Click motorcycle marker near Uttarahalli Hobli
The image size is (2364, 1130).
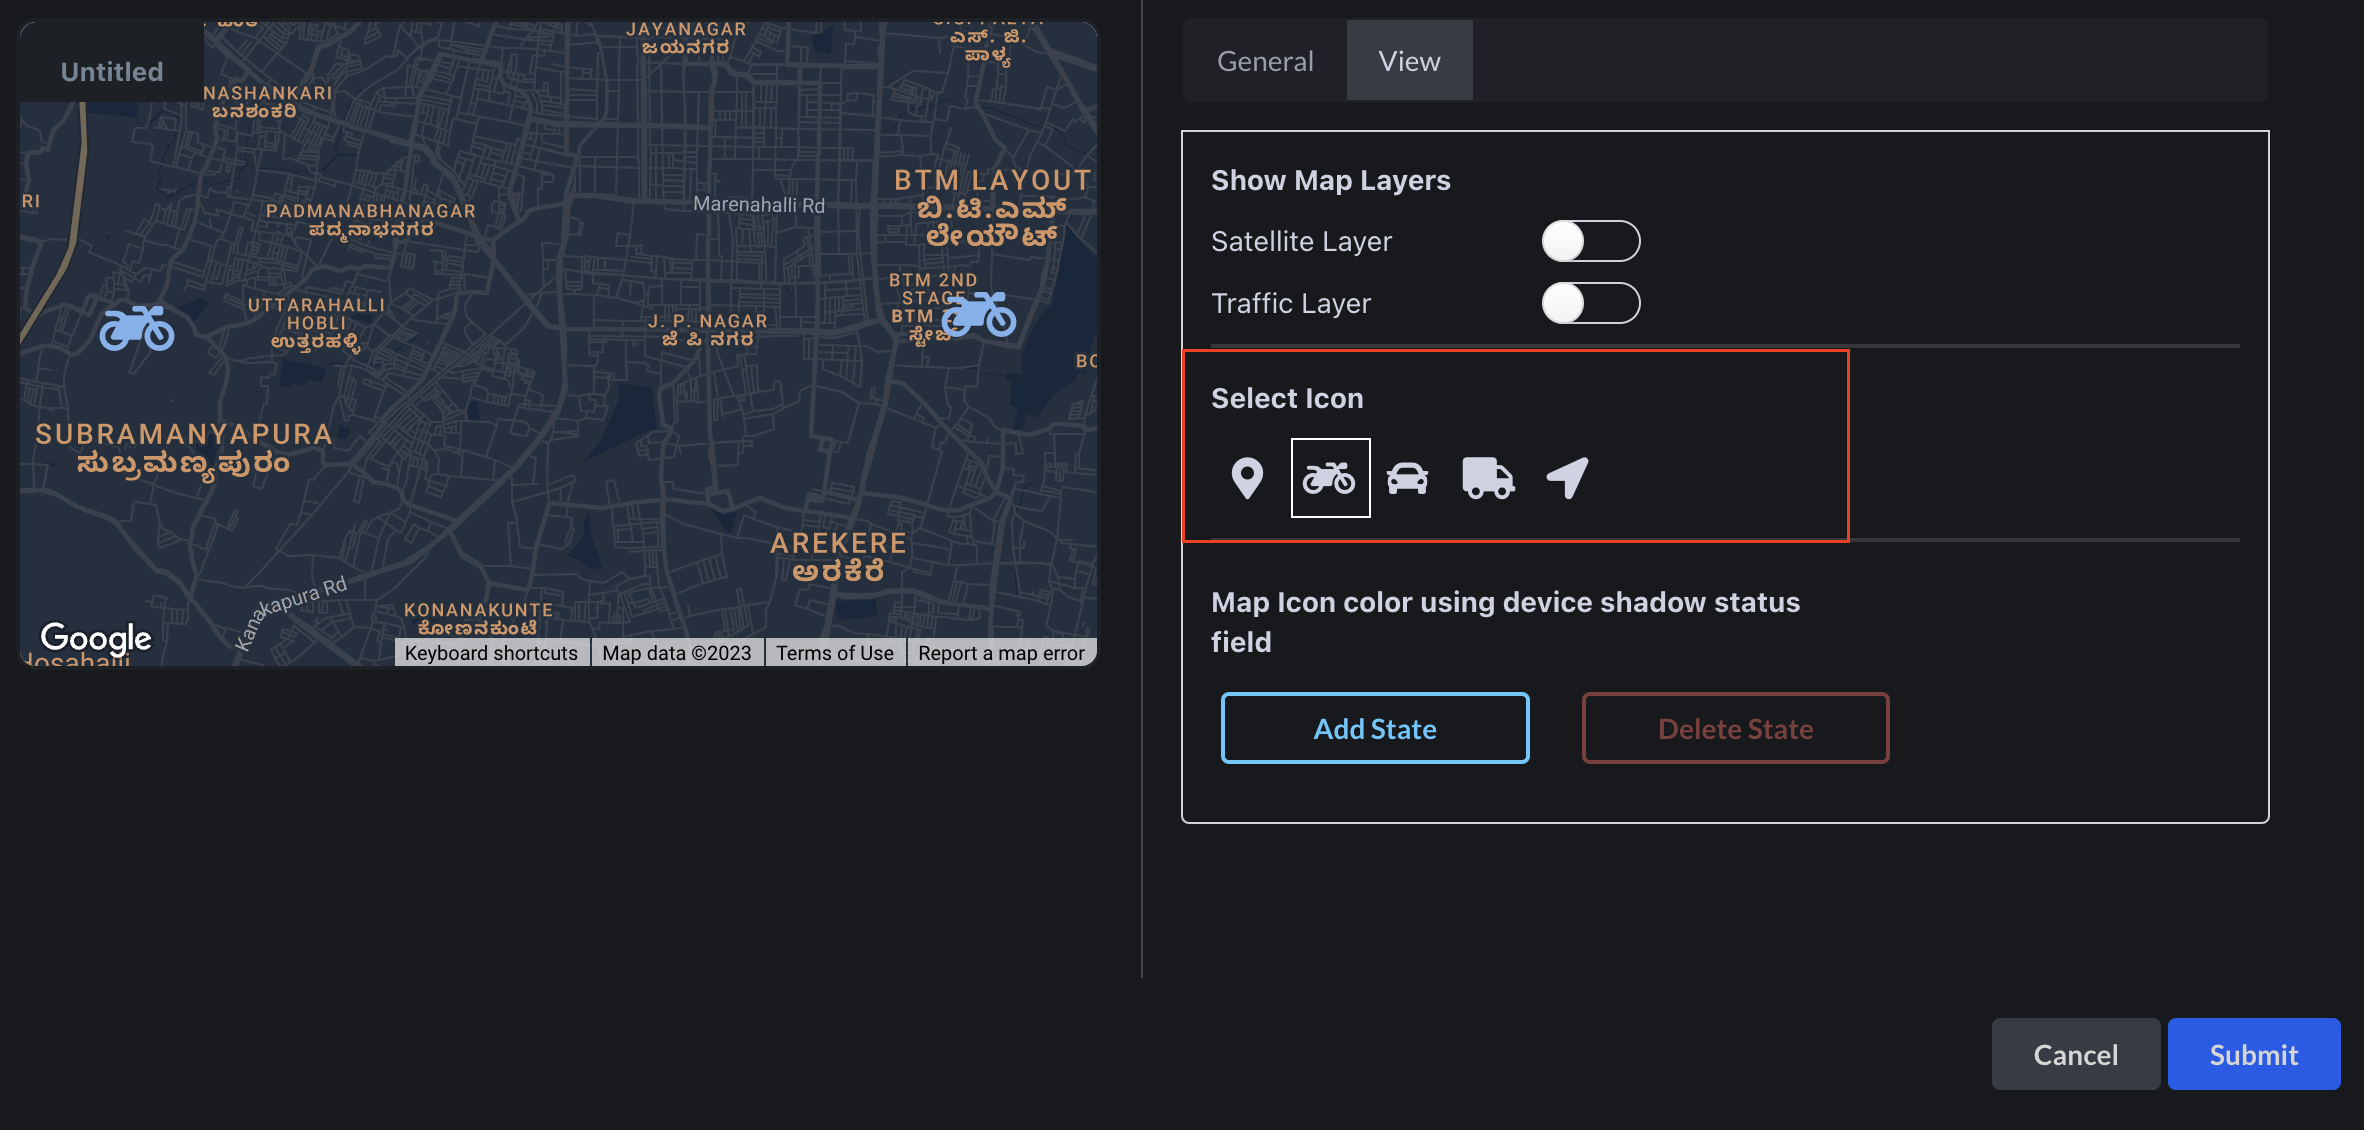[x=137, y=329]
